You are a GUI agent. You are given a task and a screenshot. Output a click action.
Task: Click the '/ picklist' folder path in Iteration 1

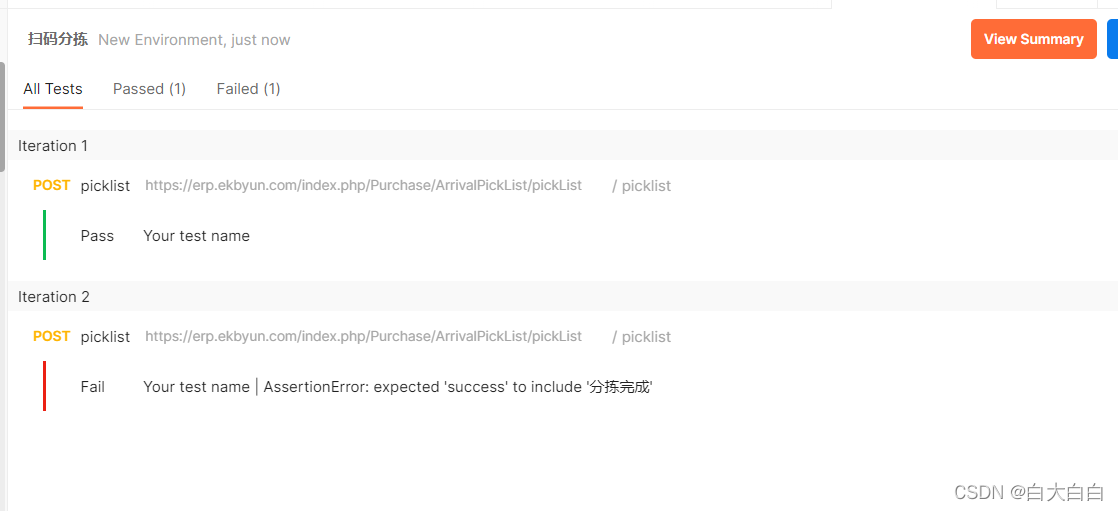click(642, 186)
